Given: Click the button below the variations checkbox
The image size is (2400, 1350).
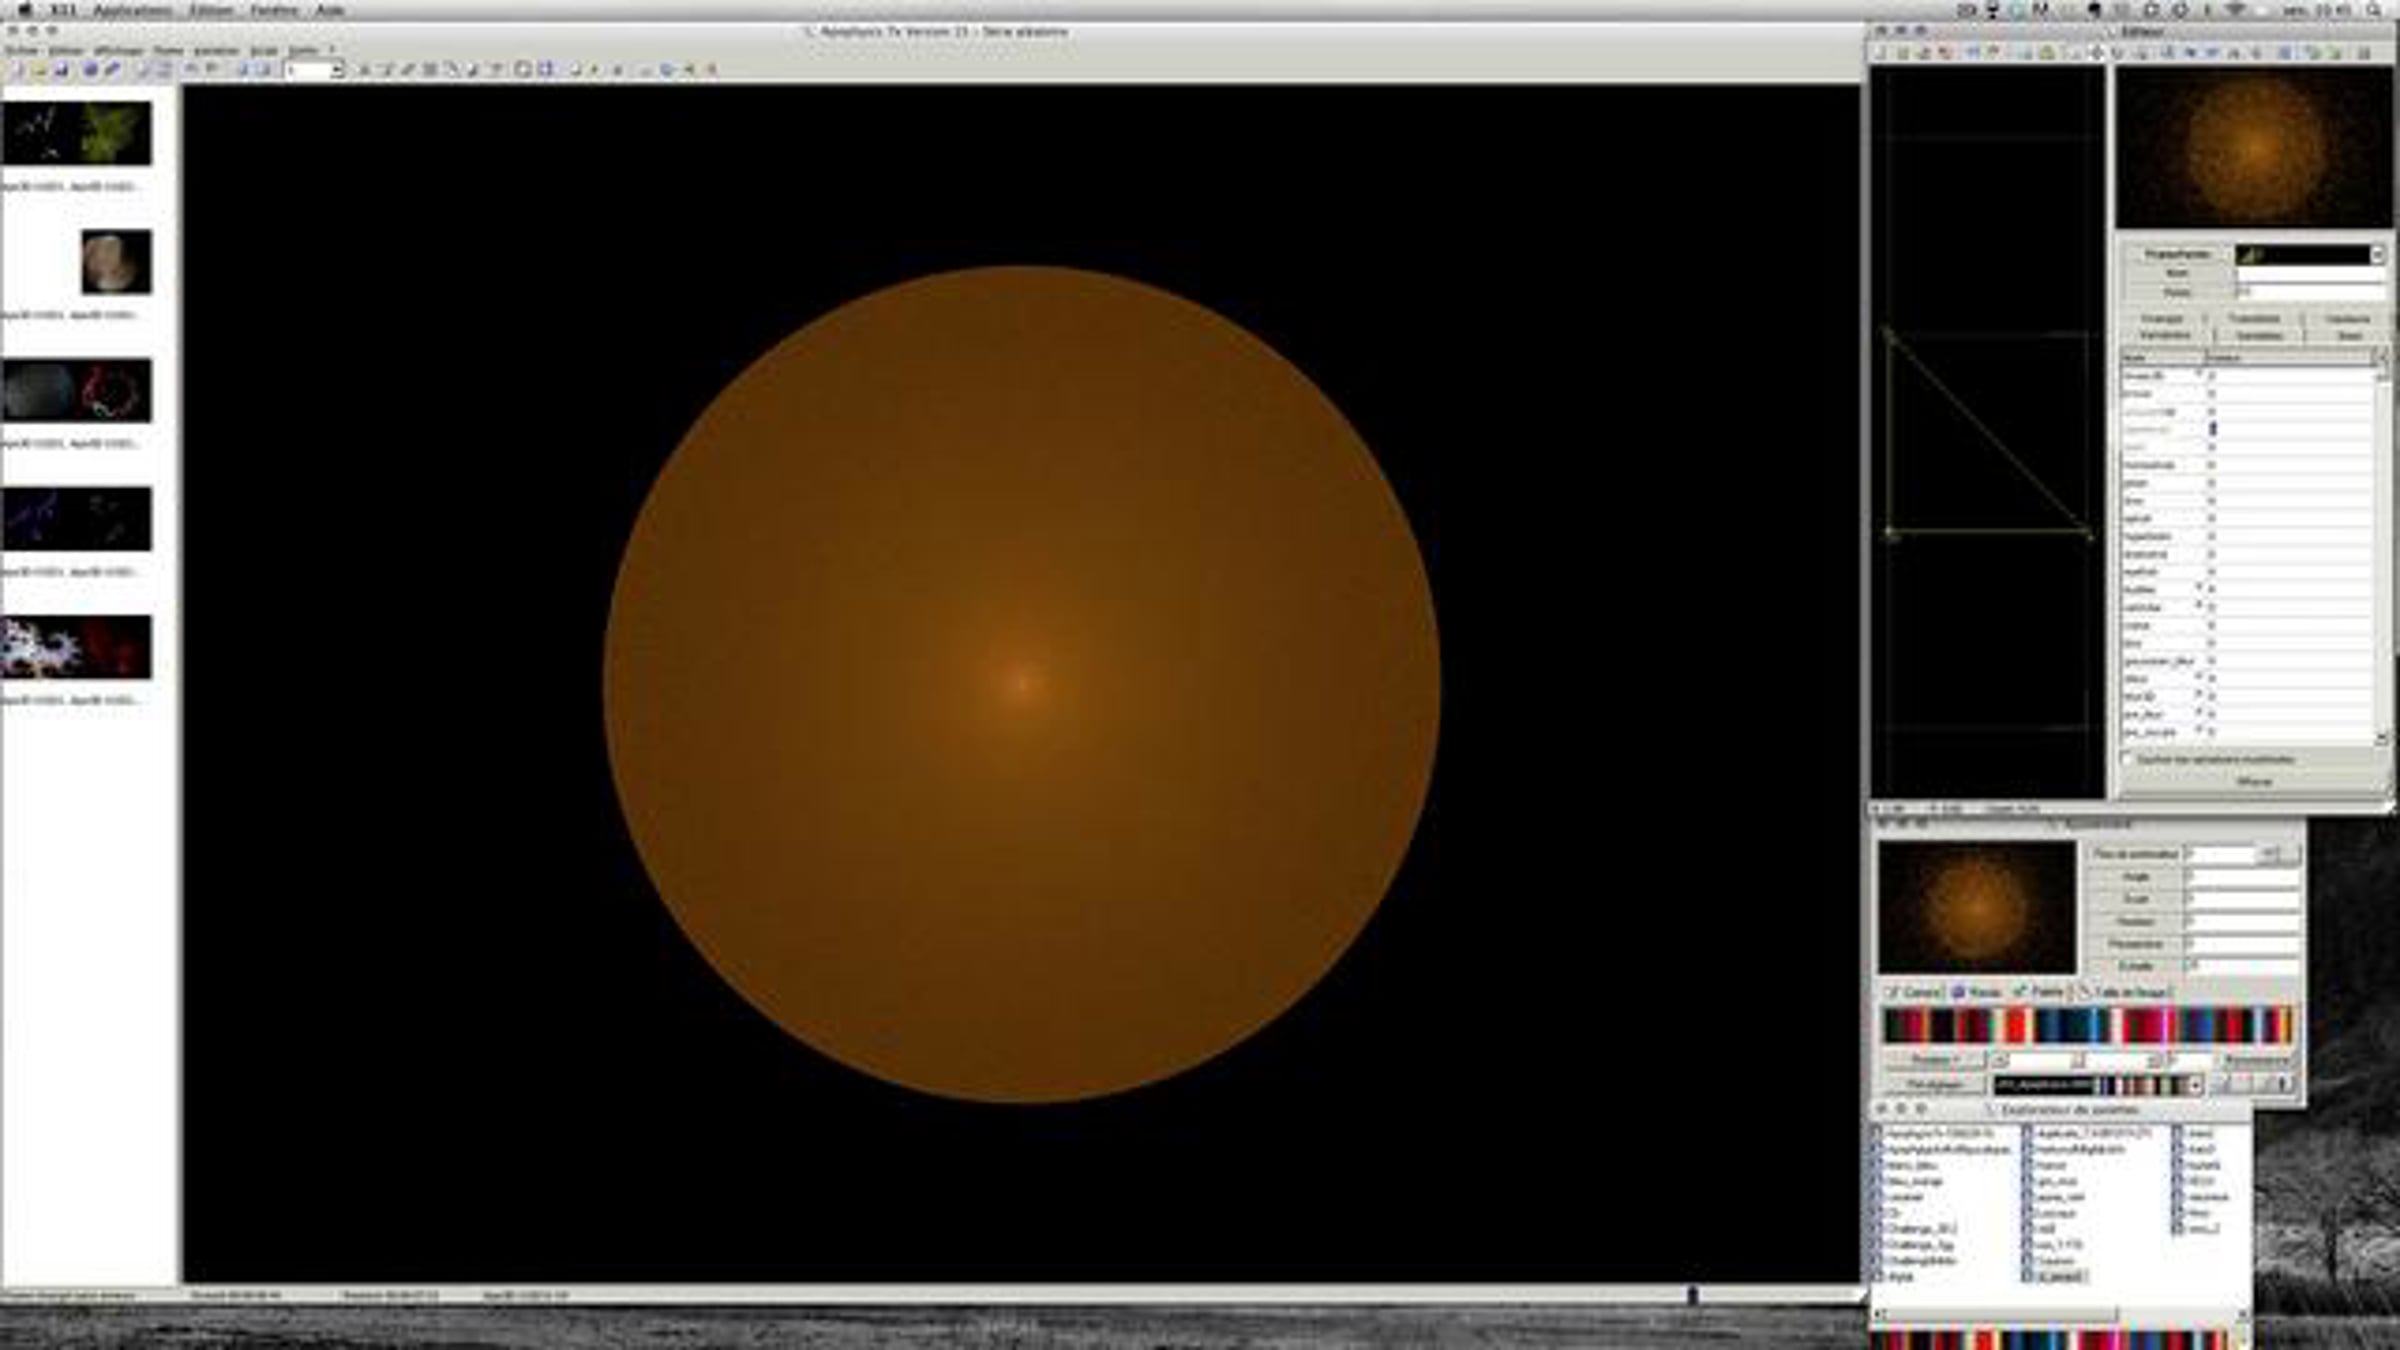Looking at the screenshot, I should (2254, 782).
